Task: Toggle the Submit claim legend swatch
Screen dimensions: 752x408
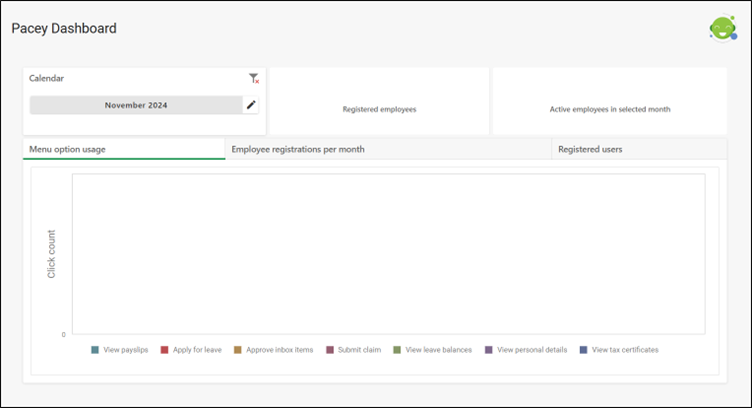Action: (x=330, y=350)
